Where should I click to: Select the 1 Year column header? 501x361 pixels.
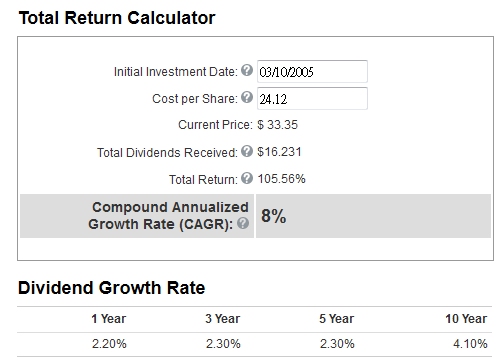pyautogui.click(x=109, y=319)
